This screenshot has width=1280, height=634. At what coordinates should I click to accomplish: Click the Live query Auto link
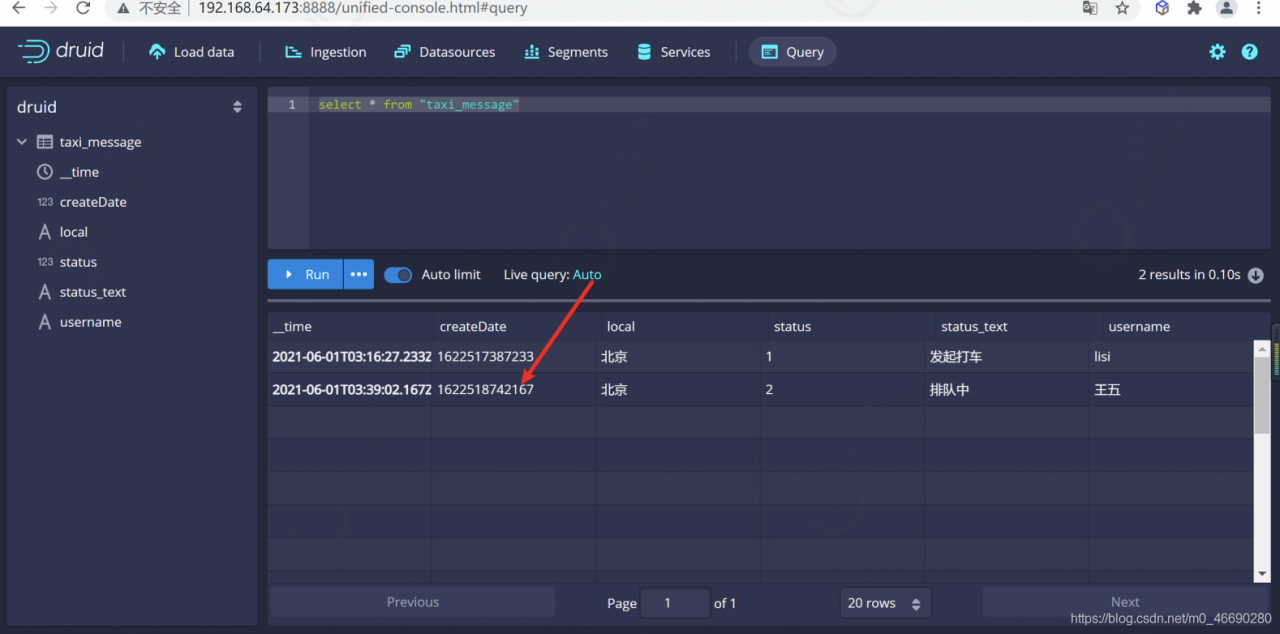[587, 275]
